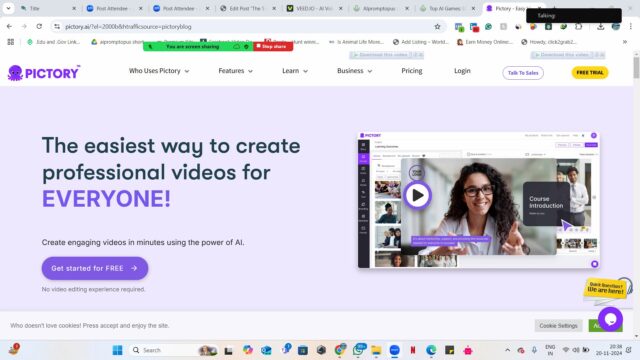The height and width of the screenshot is (360, 640).
Task: Open the Extensions puzzle icon
Action: point(578,27)
